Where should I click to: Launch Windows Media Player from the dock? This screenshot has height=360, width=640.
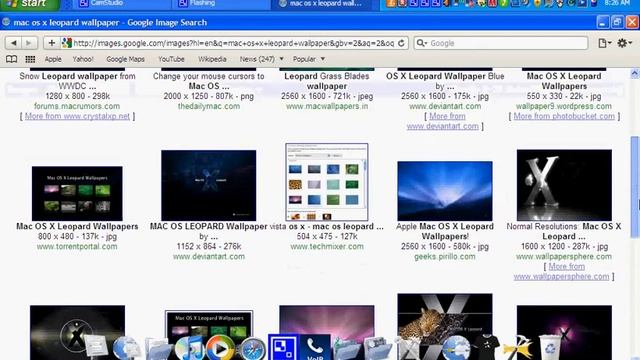pos(220,348)
